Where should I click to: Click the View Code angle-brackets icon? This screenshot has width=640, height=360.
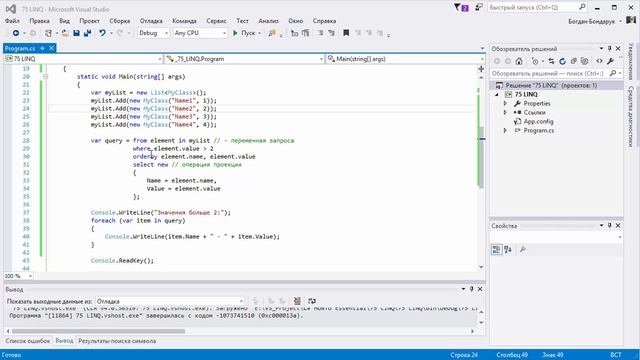click(599, 61)
